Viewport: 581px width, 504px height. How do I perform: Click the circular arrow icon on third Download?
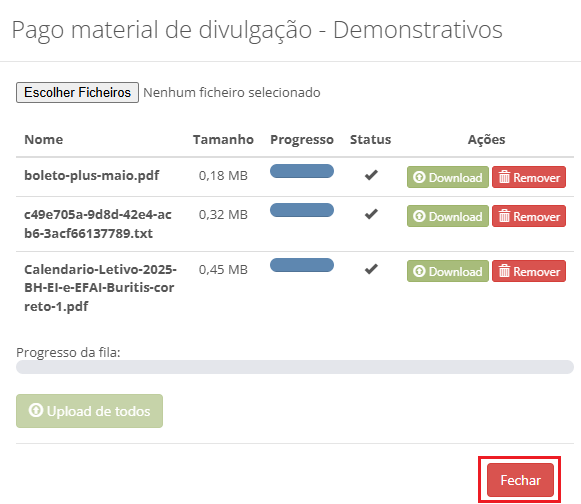pos(419,271)
